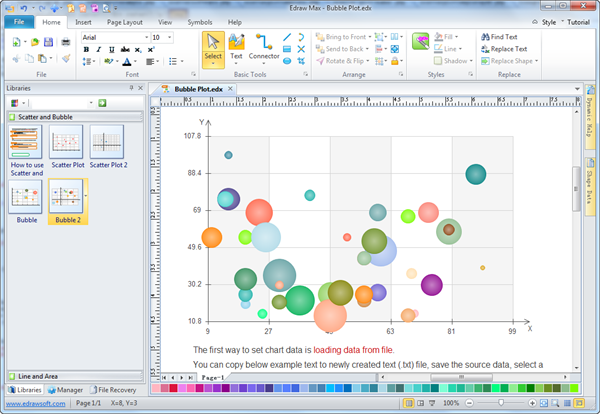This screenshot has height=414, width=600.
Task: Click the Bubble Plot.edx document tab icon
Action: (167, 90)
